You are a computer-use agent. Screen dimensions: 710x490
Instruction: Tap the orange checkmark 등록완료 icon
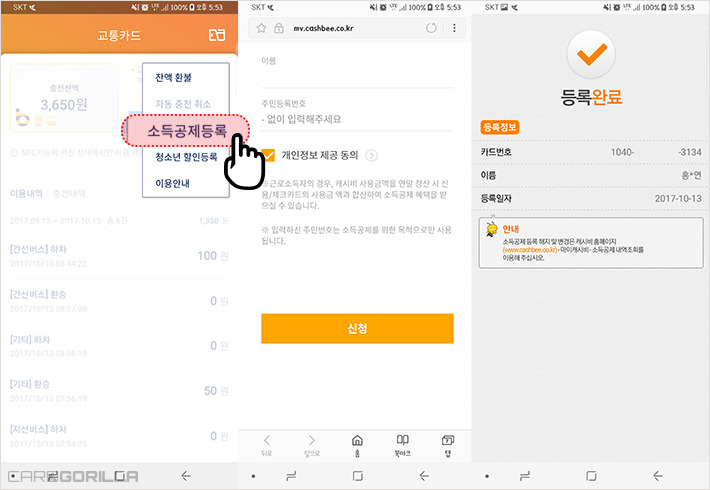coord(591,54)
